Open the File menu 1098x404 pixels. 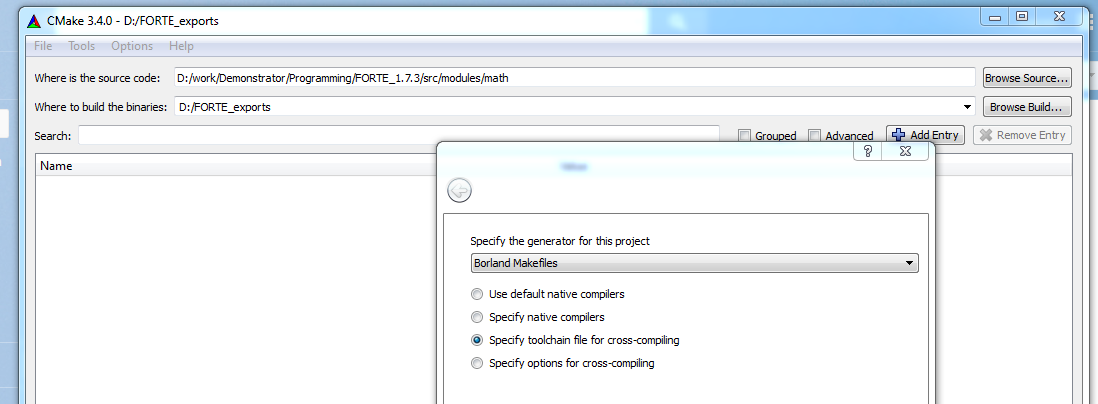pyautogui.click(x=43, y=46)
